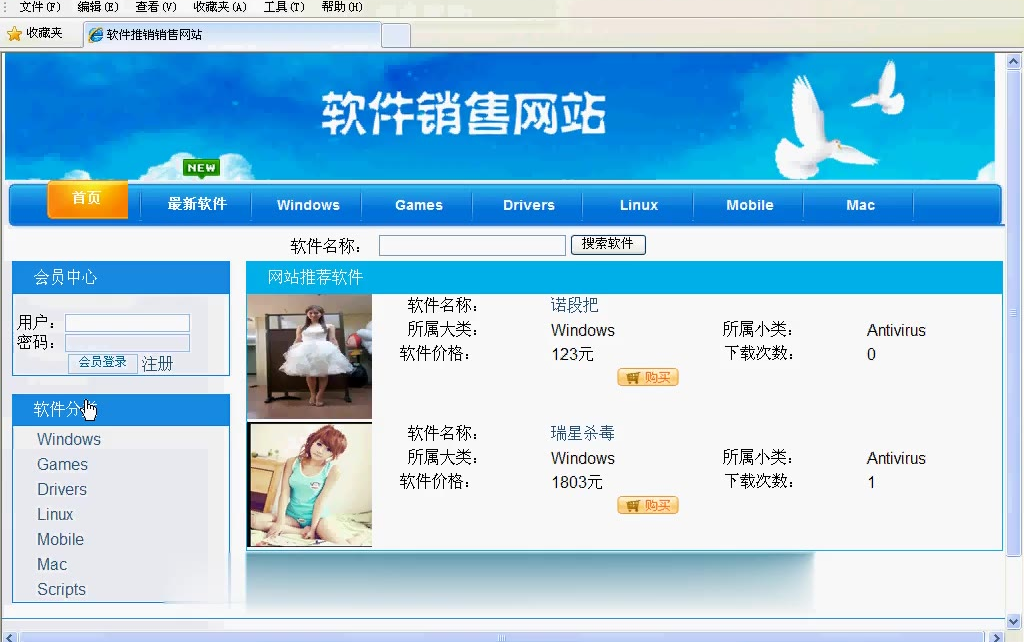Select the 软件推销销售网站 browser tab
1024x642 pixels.
click(x=232, y=35)
